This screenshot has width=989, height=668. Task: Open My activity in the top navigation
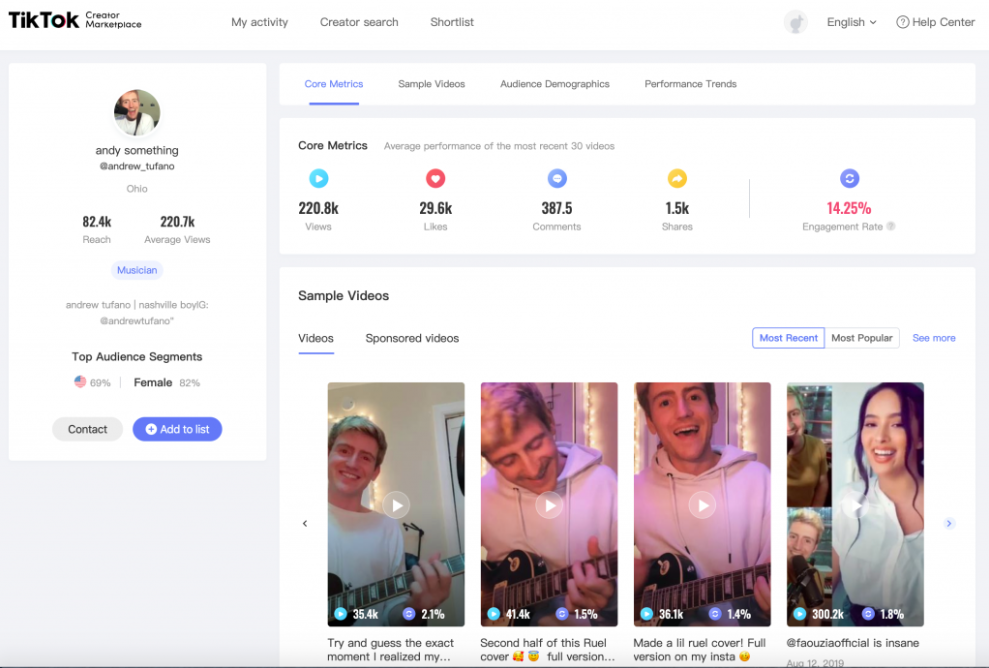coord(259,22)
